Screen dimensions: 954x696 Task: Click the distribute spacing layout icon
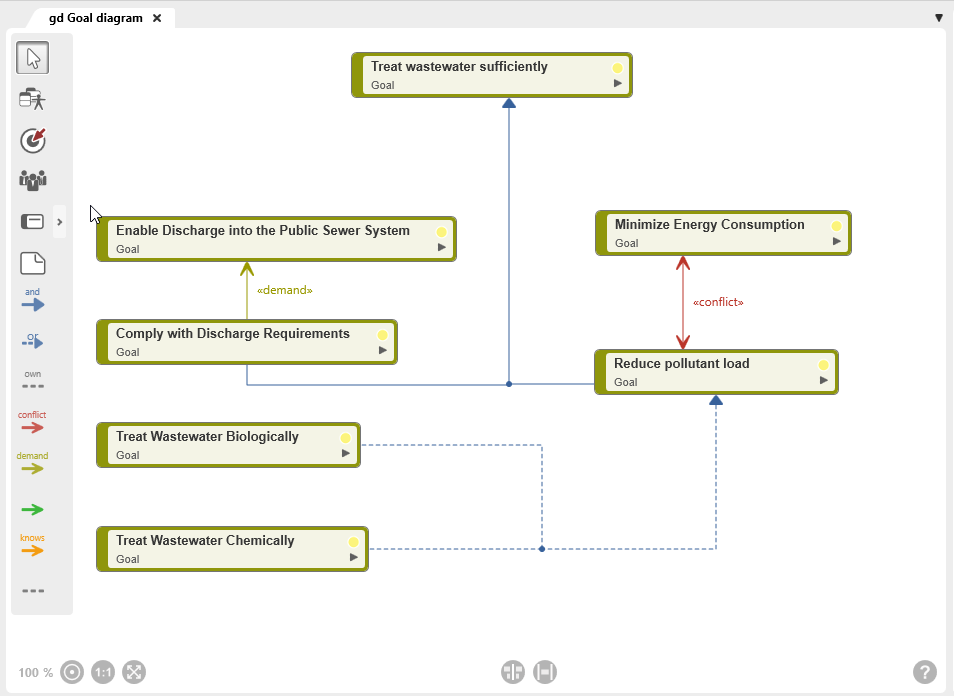(545, 672)
